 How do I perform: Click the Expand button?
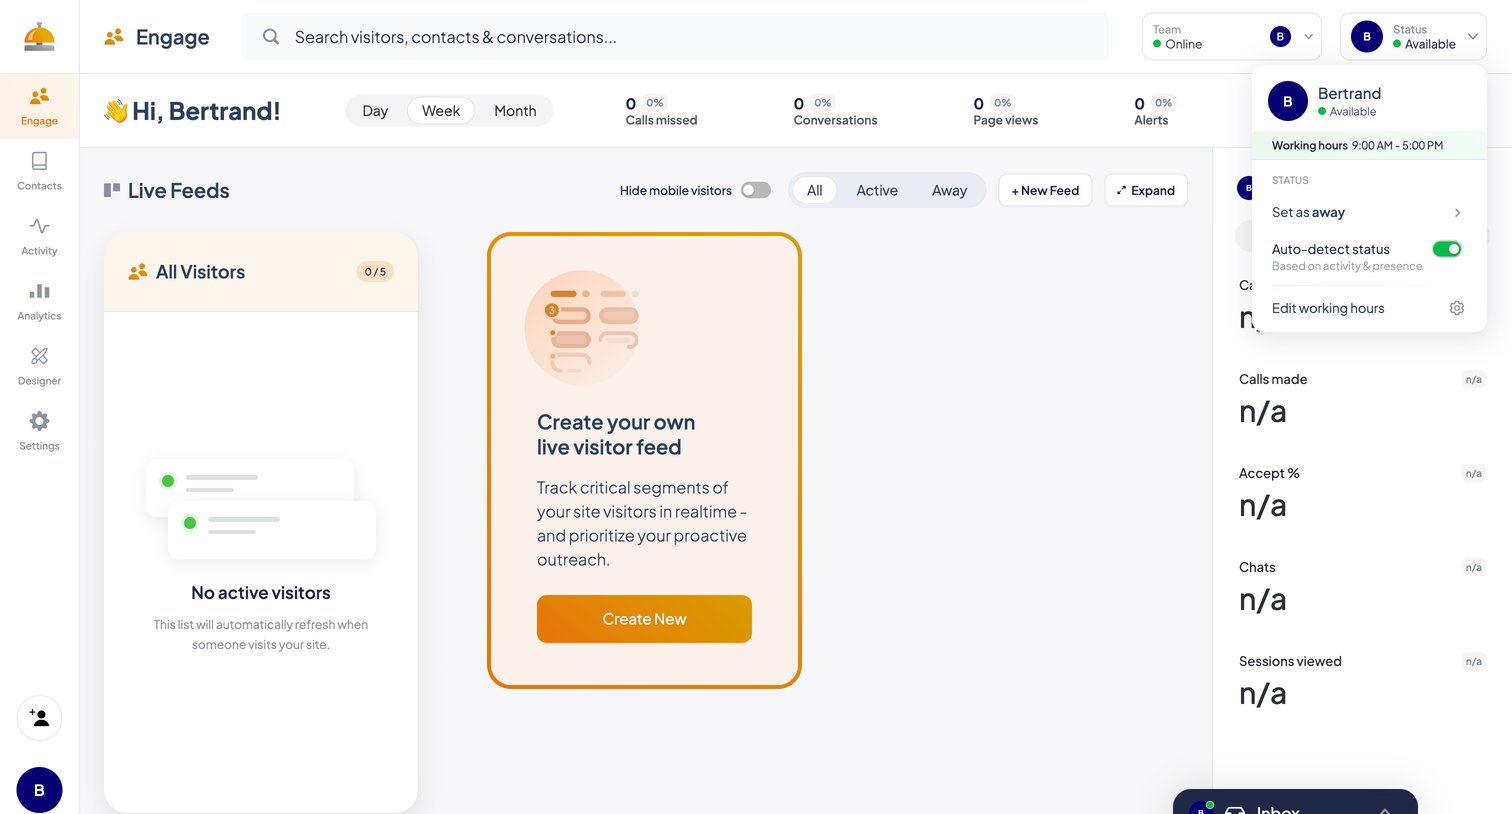point(1146,190)
